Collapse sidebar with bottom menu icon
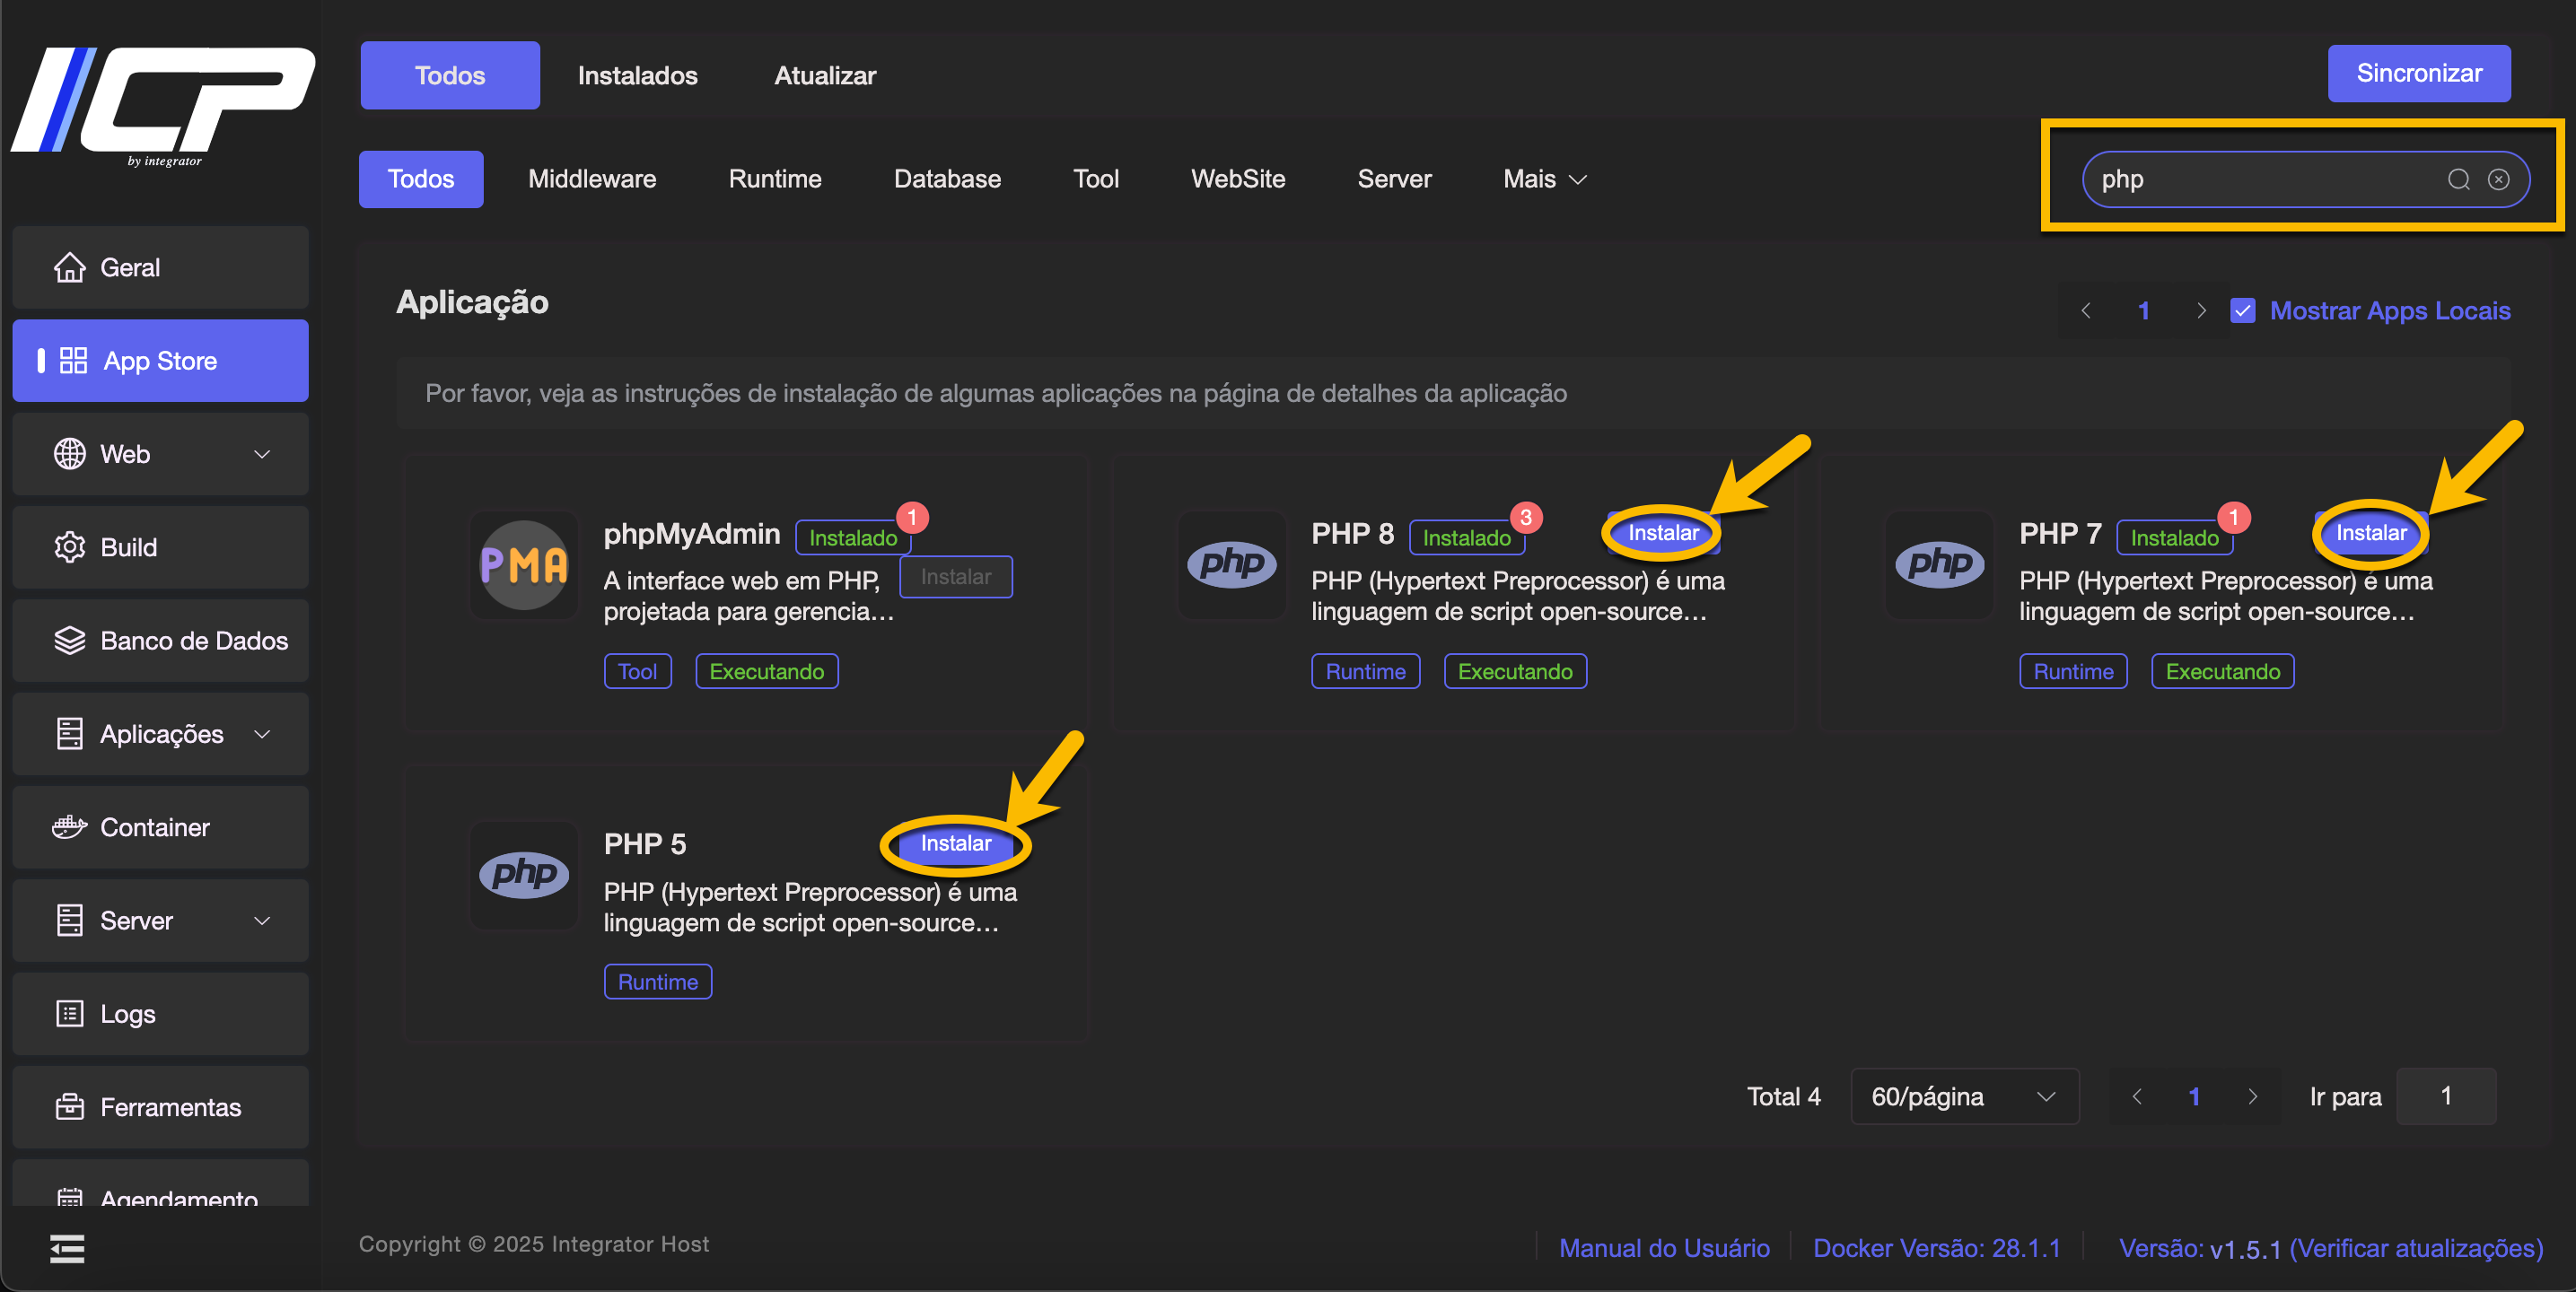The width and height of the screenshot is (2576, 1292). [x=67, y=1248]
